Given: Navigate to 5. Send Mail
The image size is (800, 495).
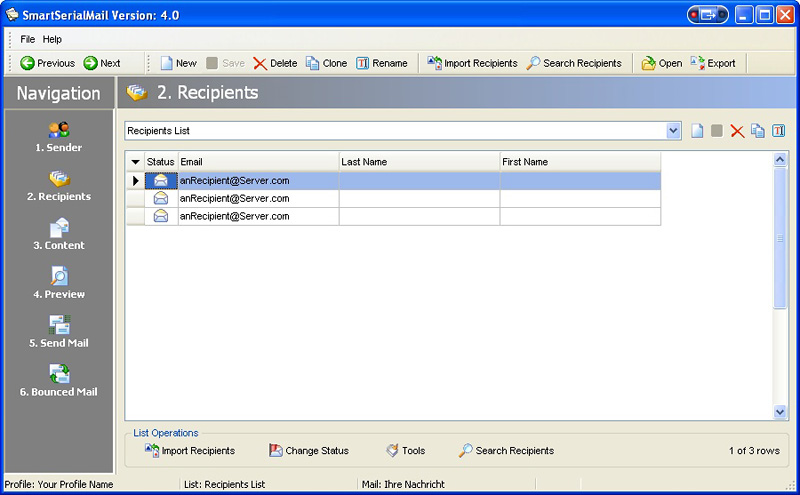Looking at the screenshot, I should click(59, 333).
